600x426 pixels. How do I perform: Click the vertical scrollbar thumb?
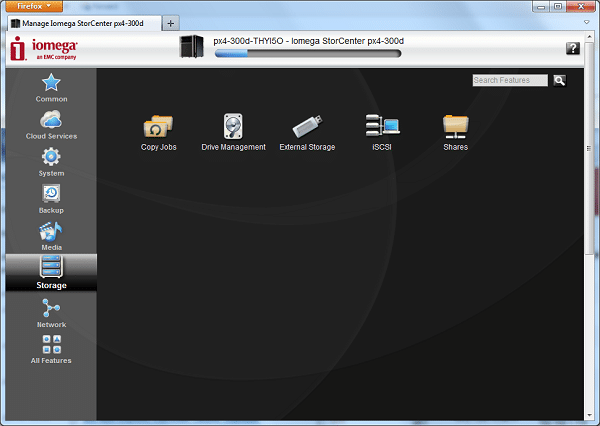pyautogui.click(x=589, y=148)
